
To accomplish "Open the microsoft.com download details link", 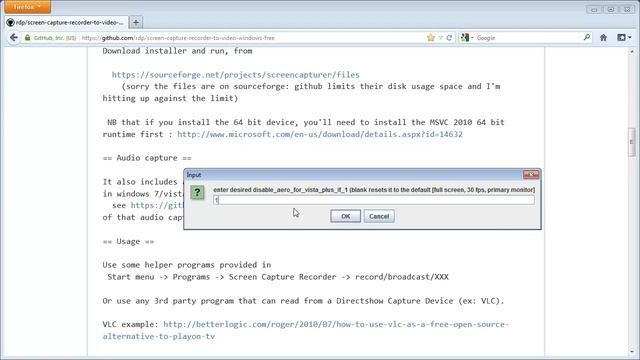I will point(320,134).
